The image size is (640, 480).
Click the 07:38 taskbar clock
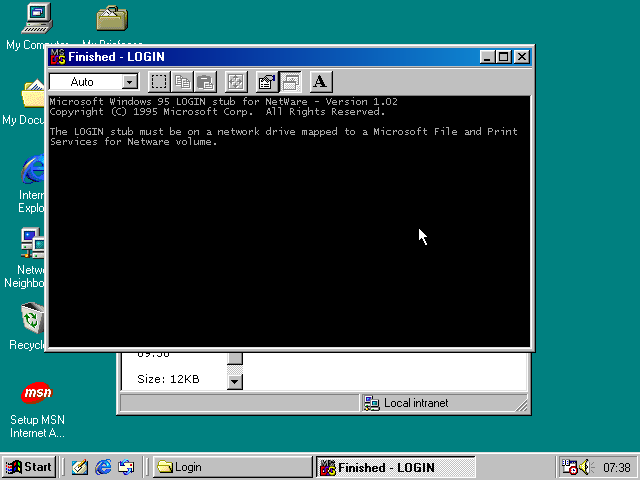(x=617, y=467)
